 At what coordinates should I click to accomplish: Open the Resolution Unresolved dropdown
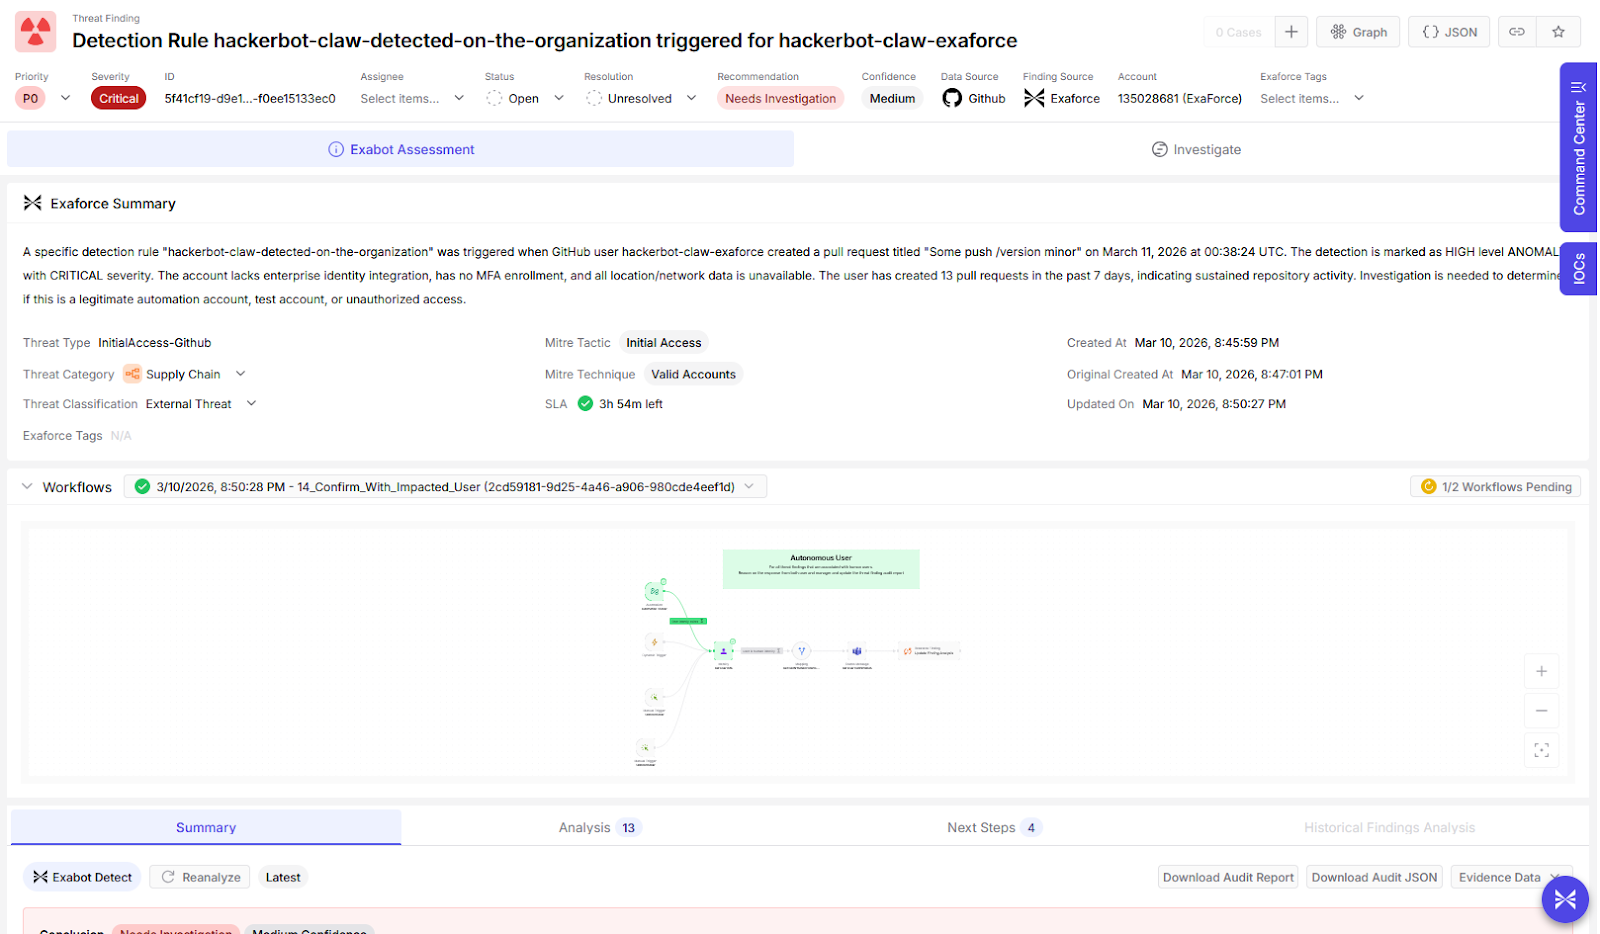pos(641,98)
